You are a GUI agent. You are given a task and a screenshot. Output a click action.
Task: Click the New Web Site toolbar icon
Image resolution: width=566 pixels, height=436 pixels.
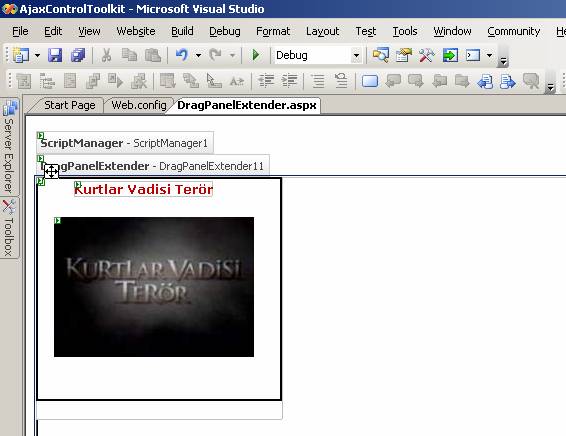pos(21,55)
